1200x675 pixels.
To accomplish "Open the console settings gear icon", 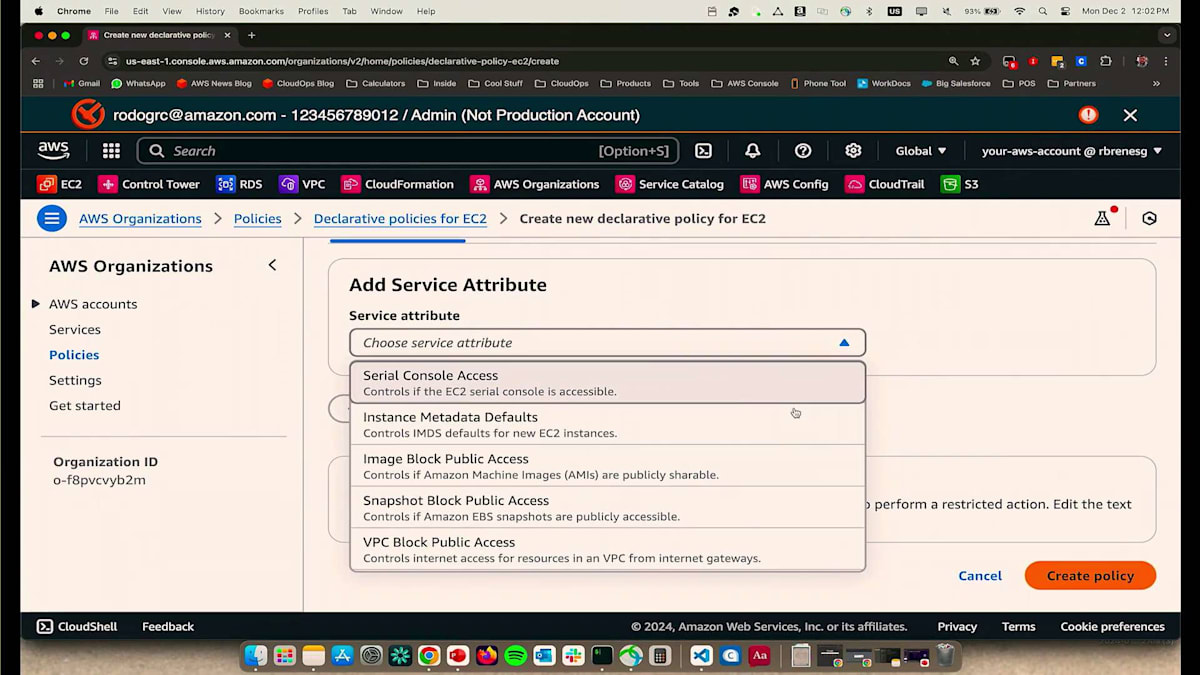I will [x=853, y=151].
